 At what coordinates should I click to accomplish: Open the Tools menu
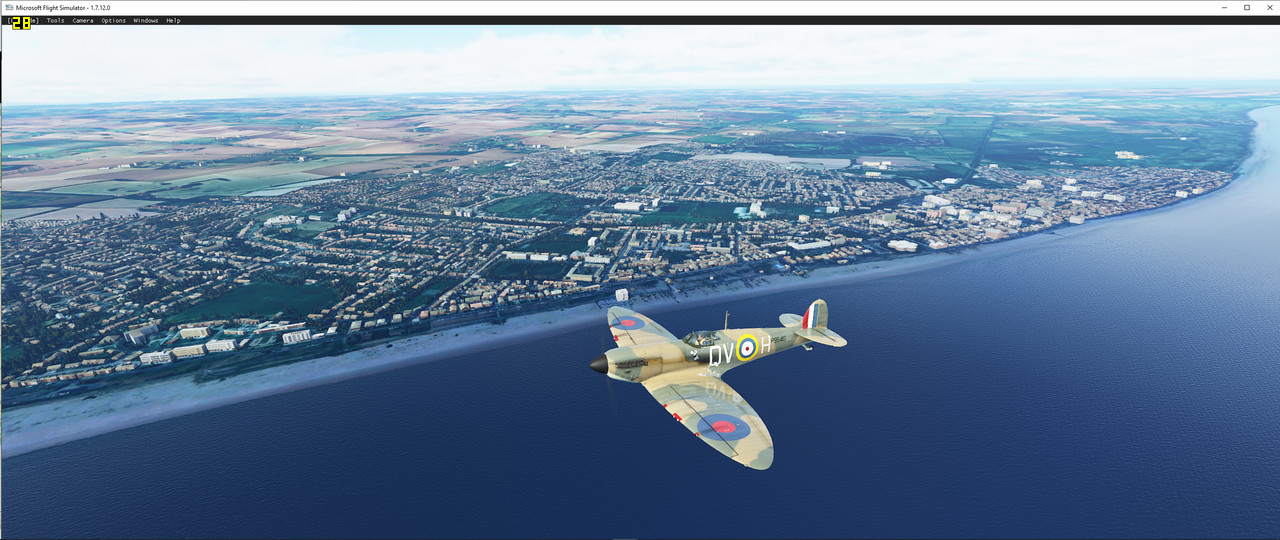(55, 20)
